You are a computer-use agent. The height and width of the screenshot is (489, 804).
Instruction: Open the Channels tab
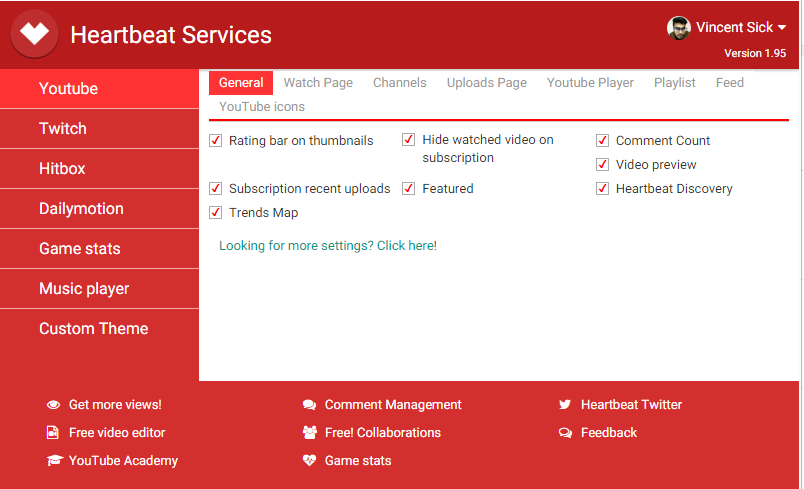point(399,83)
